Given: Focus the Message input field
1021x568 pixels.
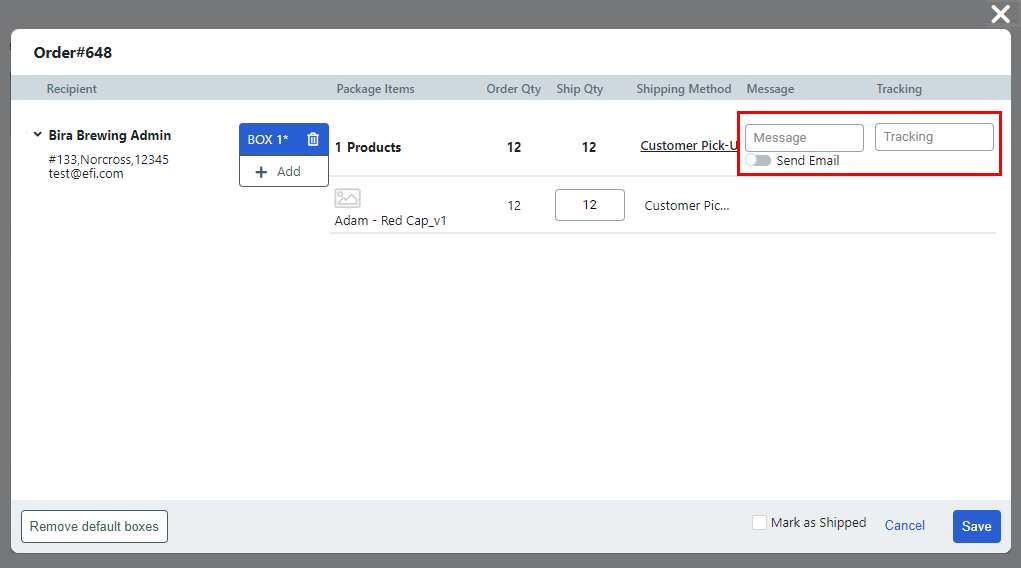Looking at the screenshot, I should click(x=804, y=138).
